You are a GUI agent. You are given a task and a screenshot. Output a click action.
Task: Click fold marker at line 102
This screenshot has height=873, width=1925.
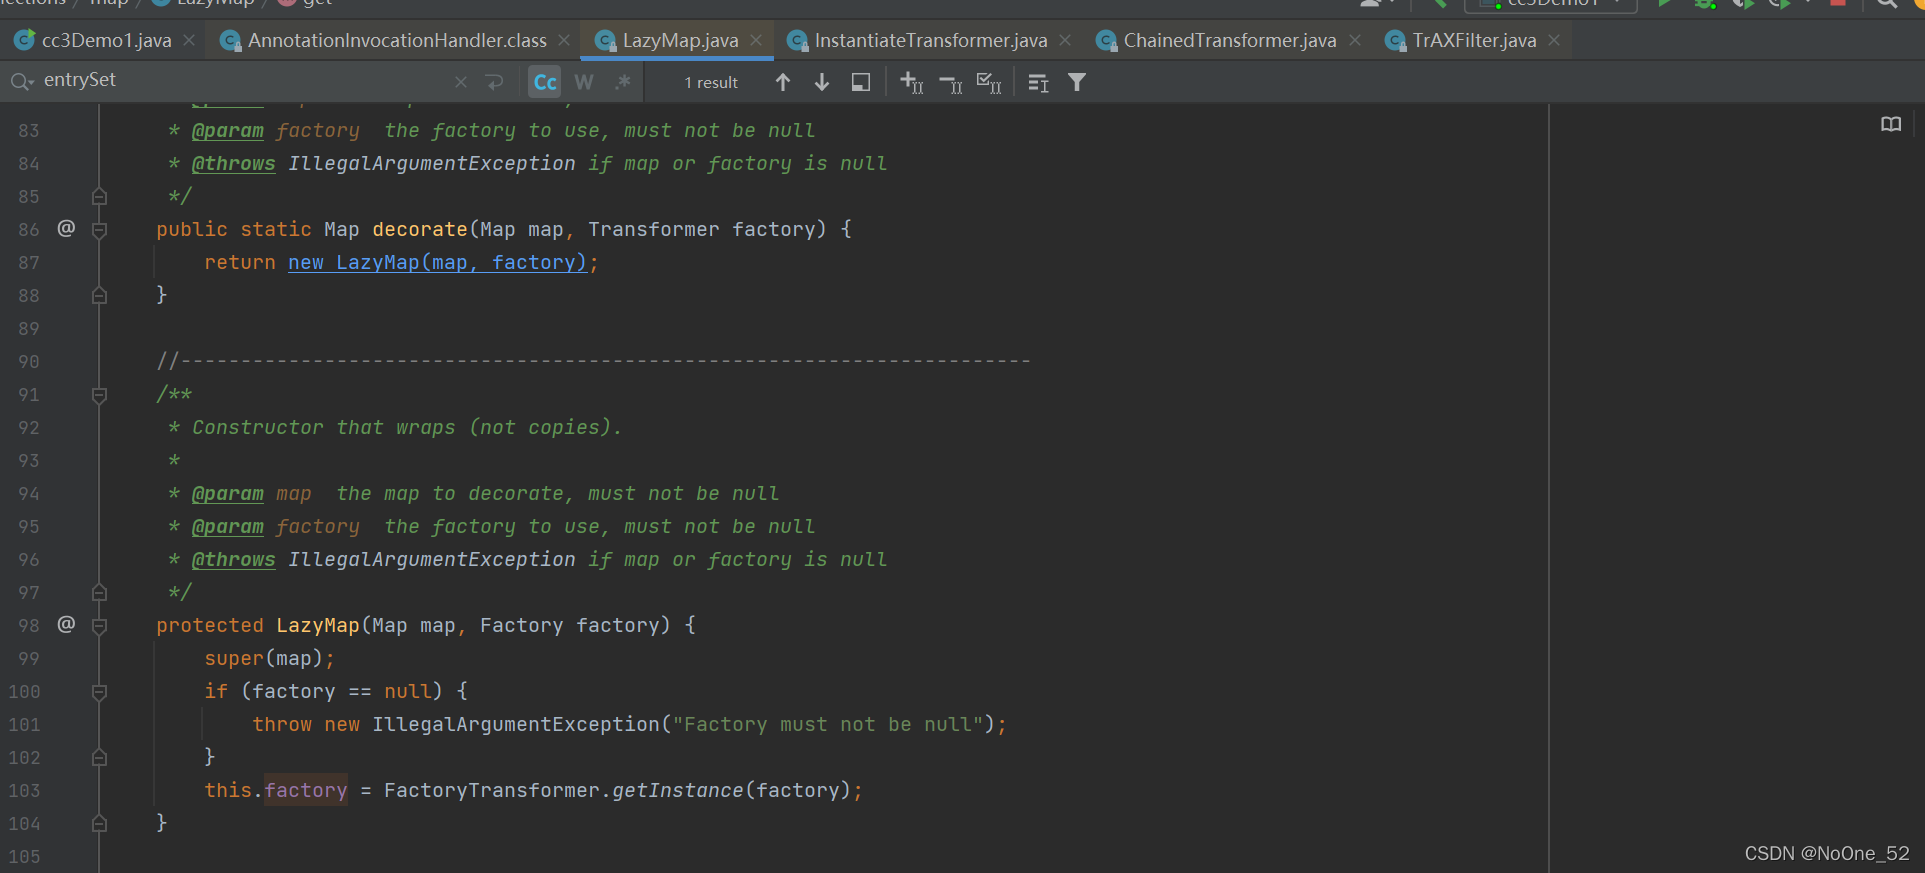click(x=99, y=757)
